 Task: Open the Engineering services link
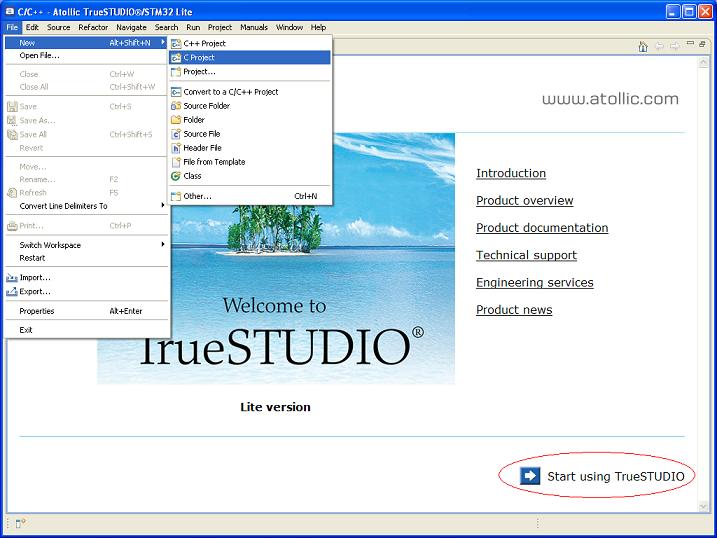point(535,283)
